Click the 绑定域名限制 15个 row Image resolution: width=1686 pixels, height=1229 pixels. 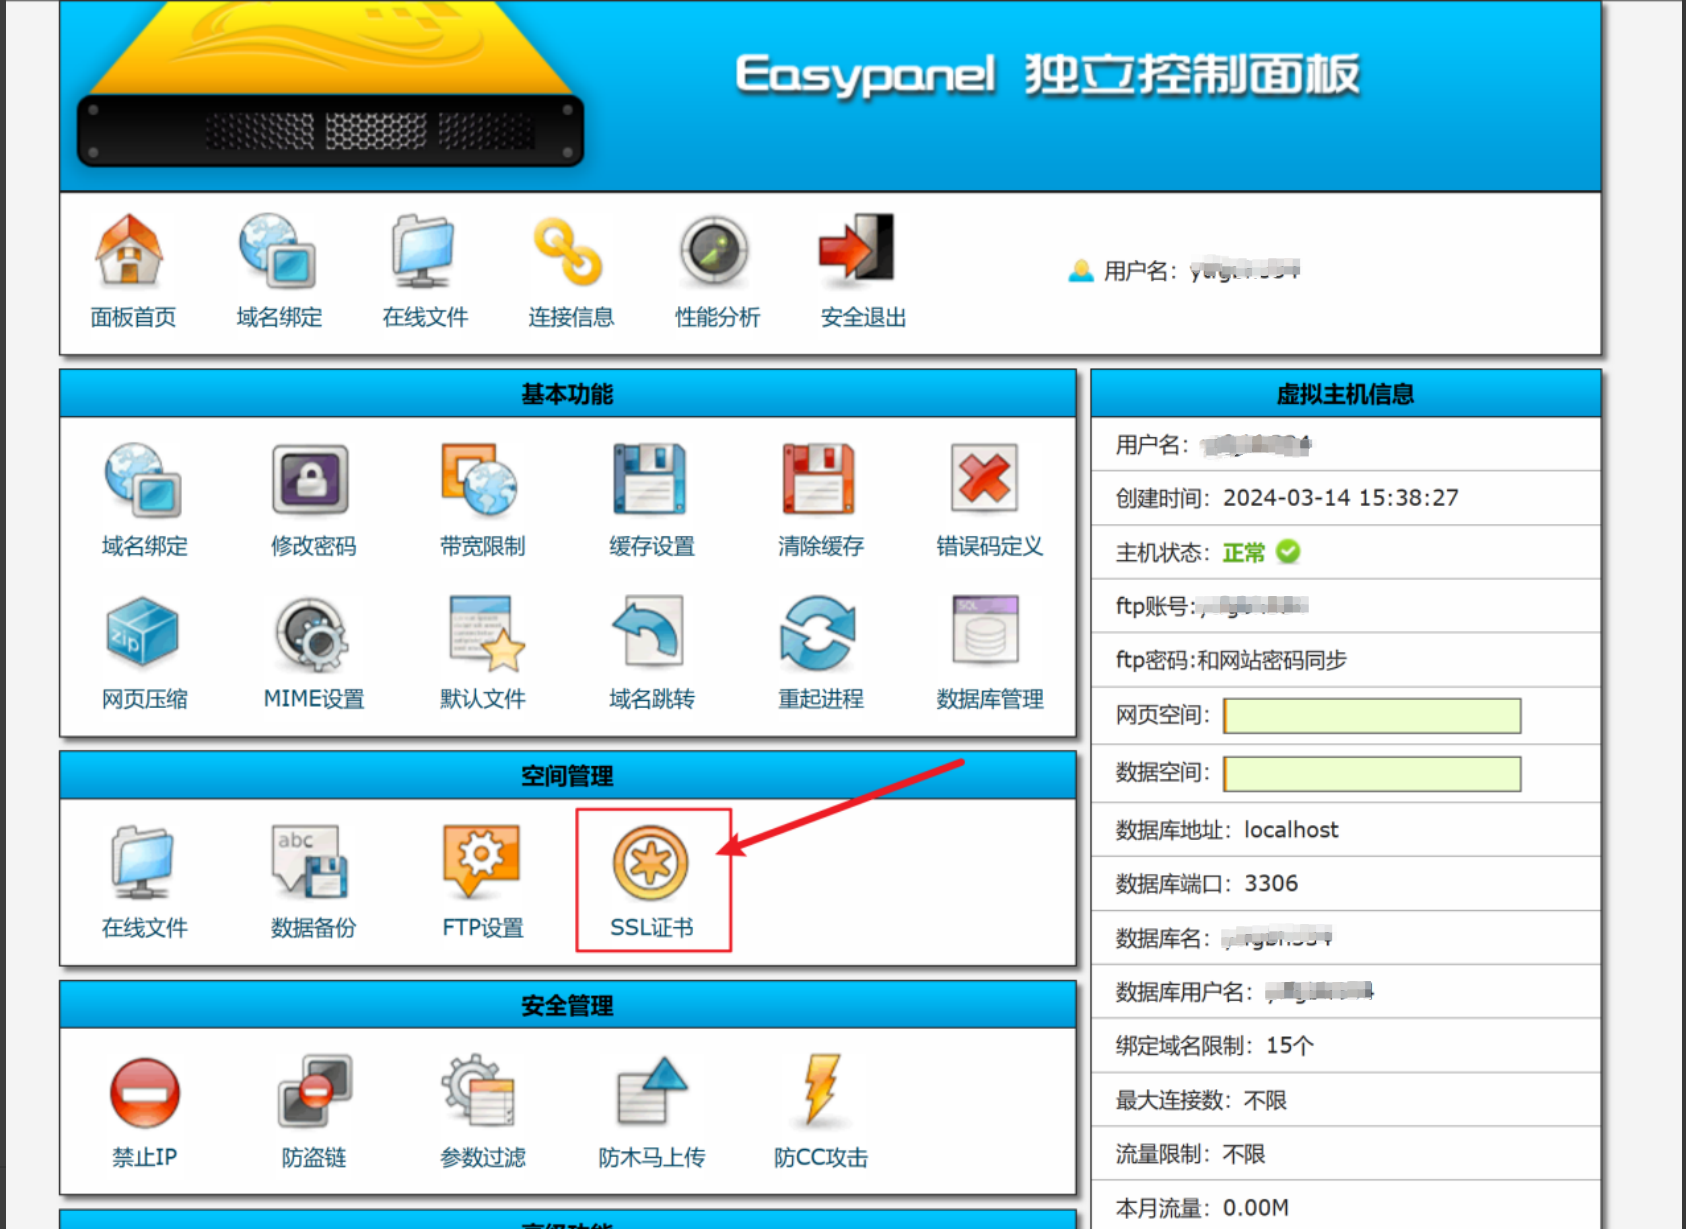[x=1346, y=1046]
